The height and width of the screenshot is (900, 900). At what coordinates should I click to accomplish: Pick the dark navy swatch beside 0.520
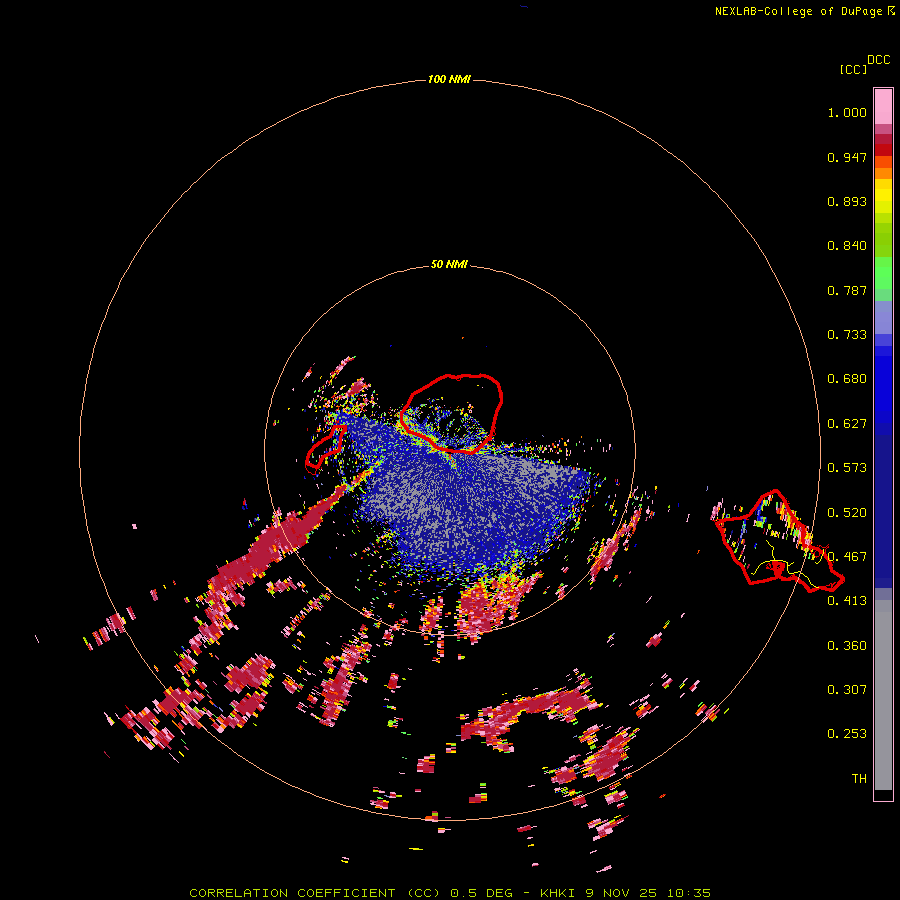click(883, 505)
